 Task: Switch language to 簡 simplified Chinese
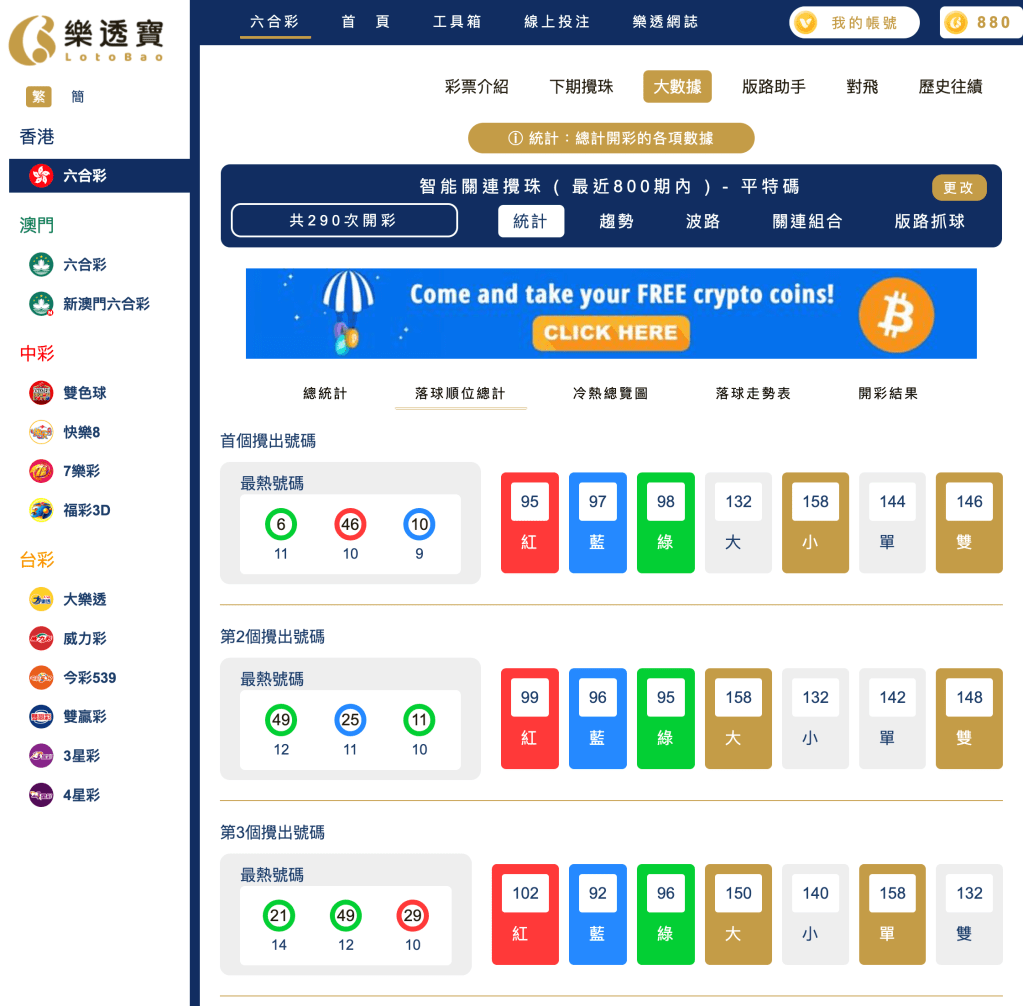point(78,97)
